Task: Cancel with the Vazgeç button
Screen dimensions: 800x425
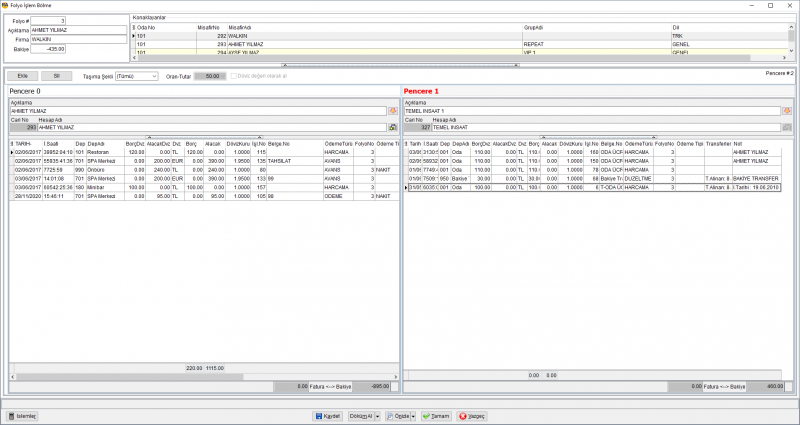Action: 471,416
